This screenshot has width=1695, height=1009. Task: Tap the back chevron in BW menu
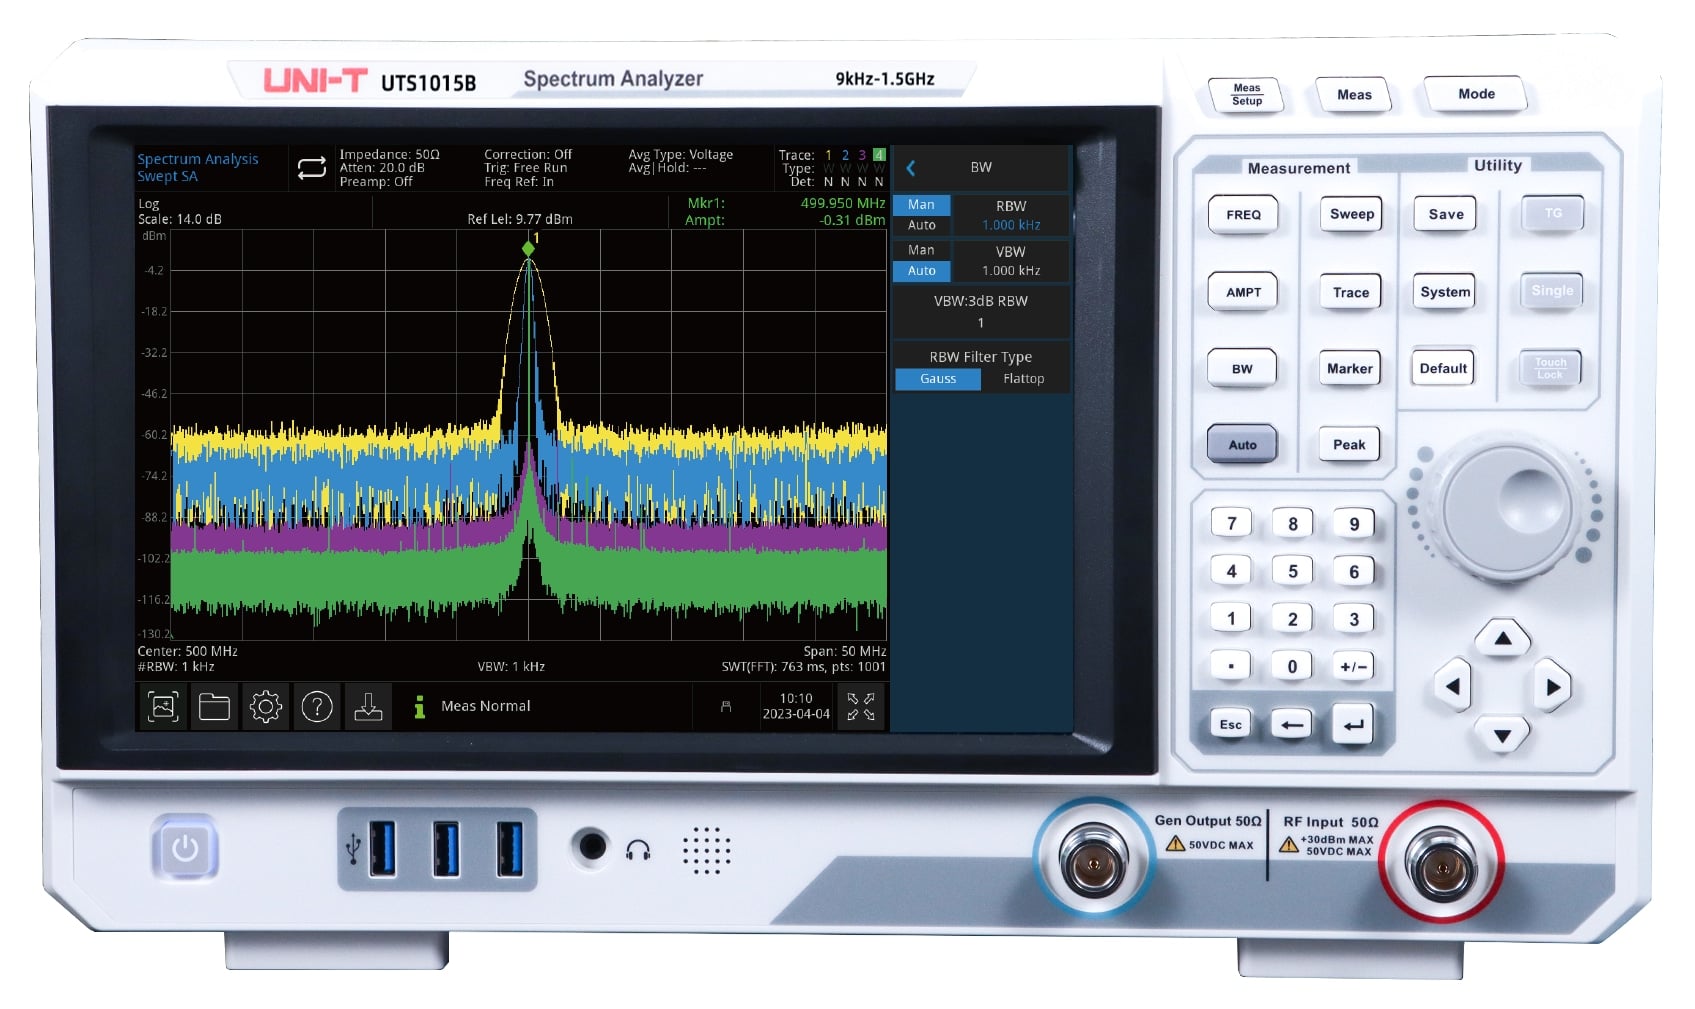click(x=911, y=168)
